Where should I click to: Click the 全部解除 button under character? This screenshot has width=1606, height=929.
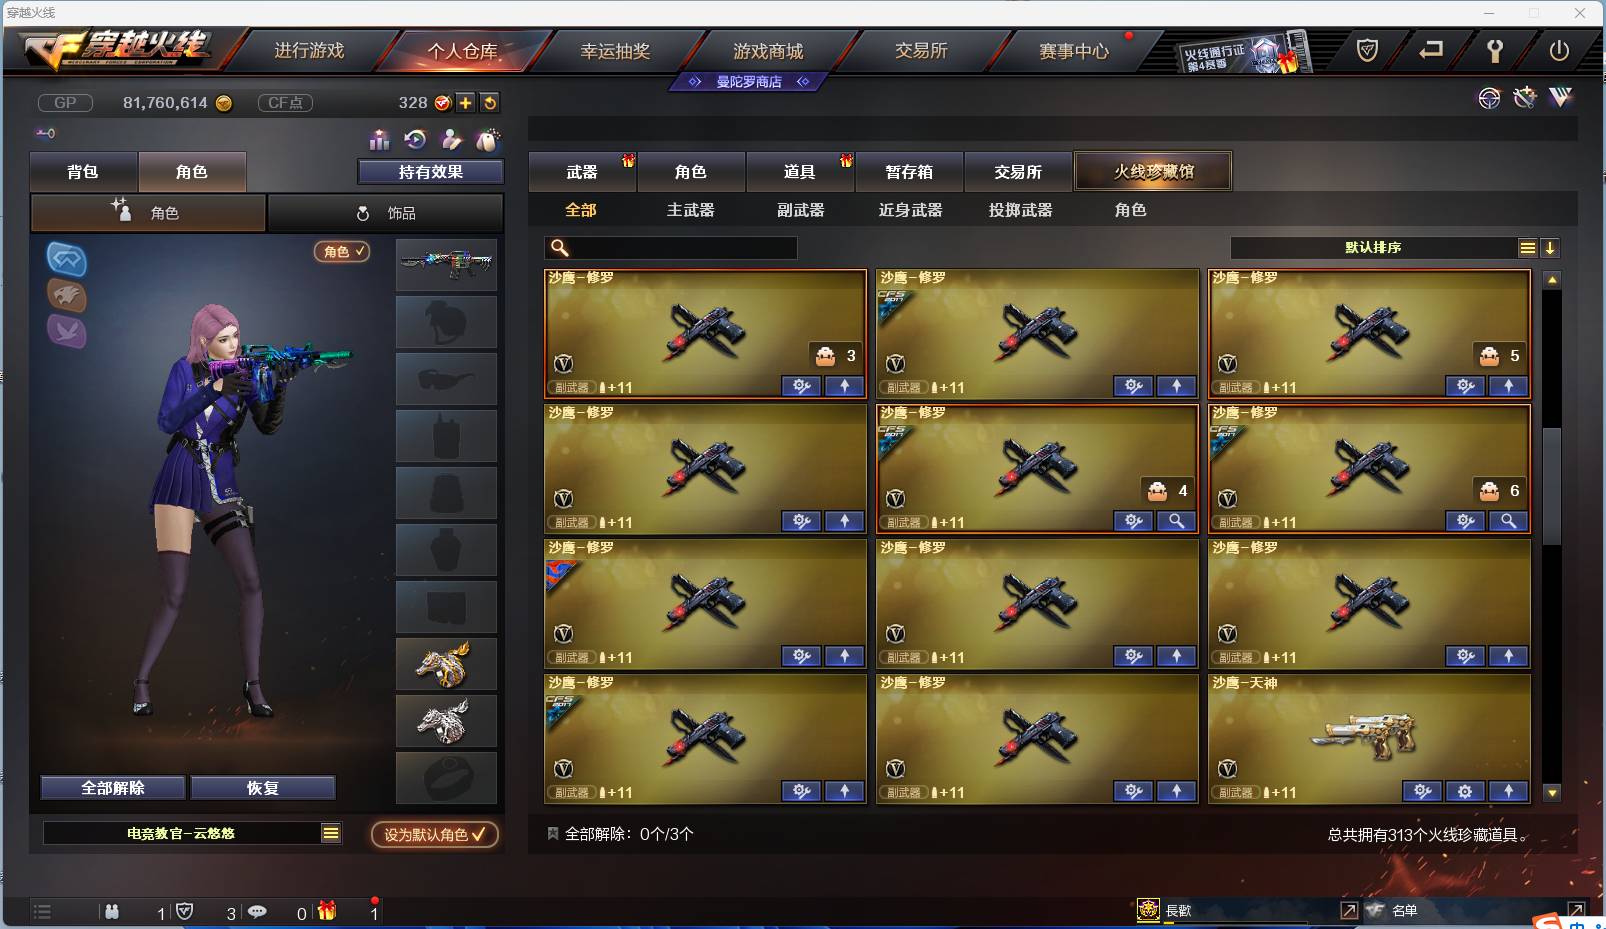tap(113, 788)
